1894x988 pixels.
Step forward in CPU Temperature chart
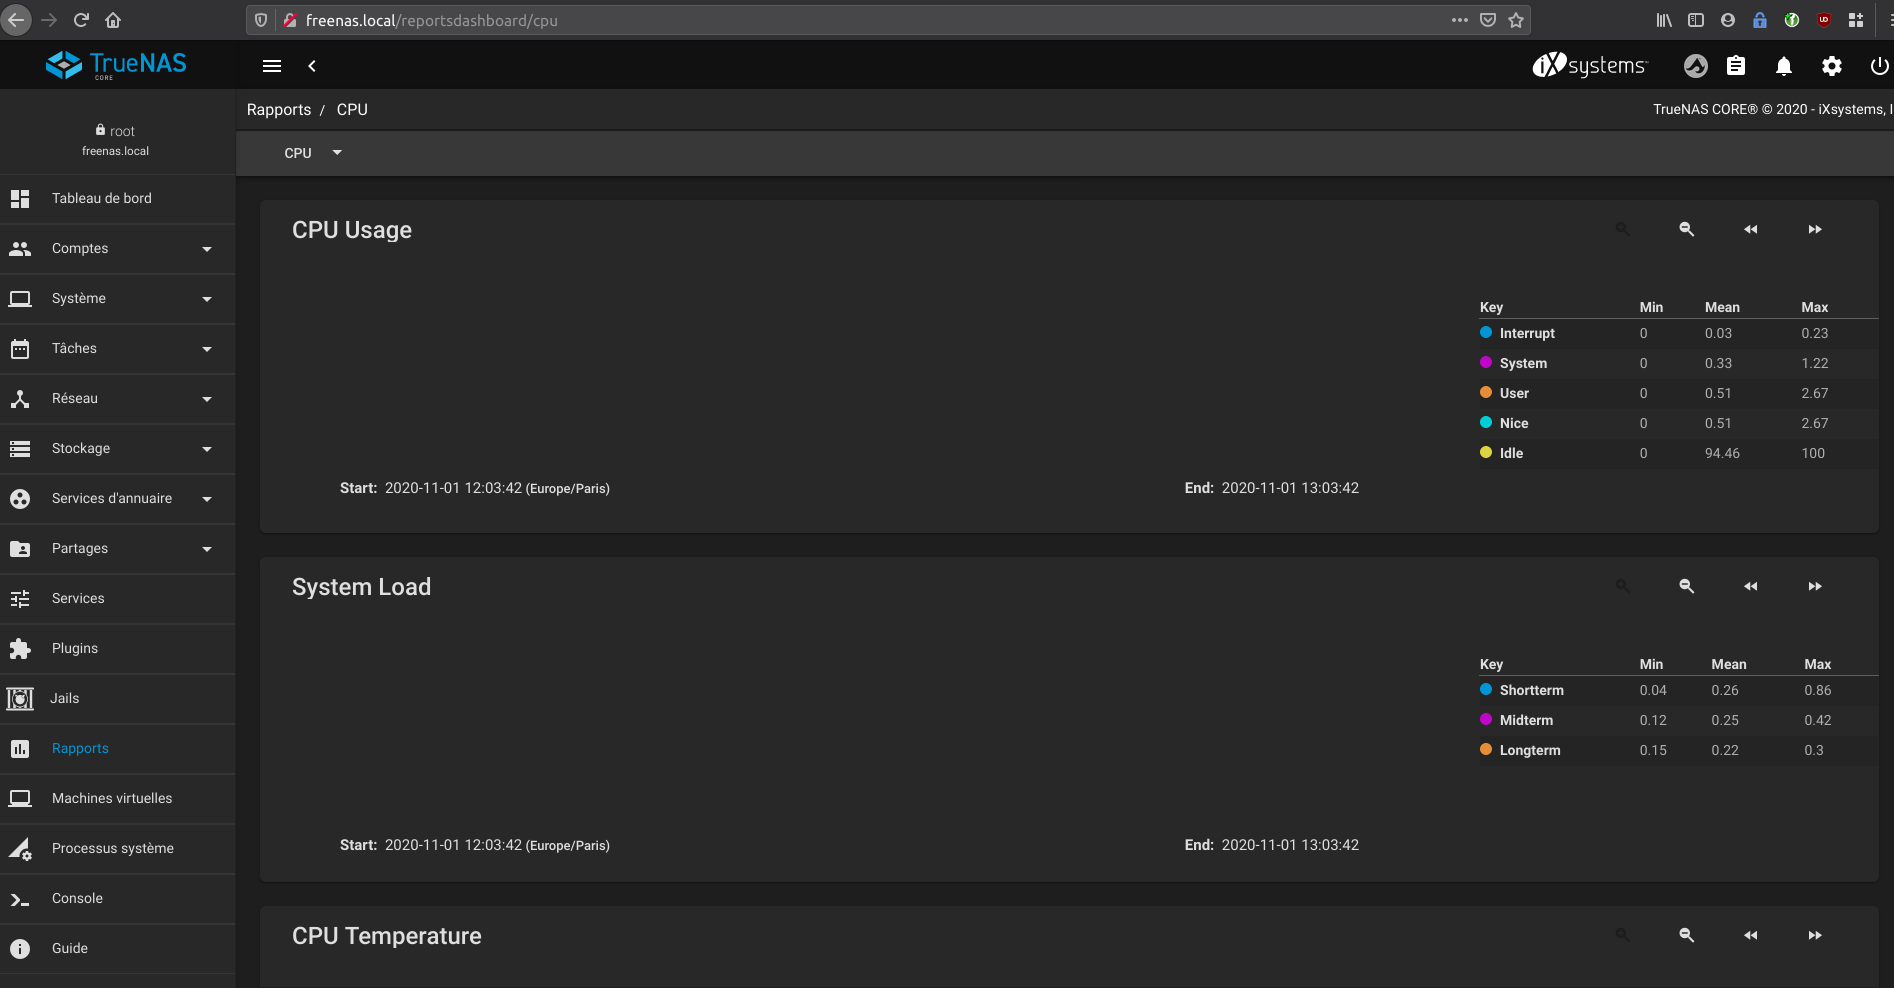pyautogui.click(x=1815, y=935)
